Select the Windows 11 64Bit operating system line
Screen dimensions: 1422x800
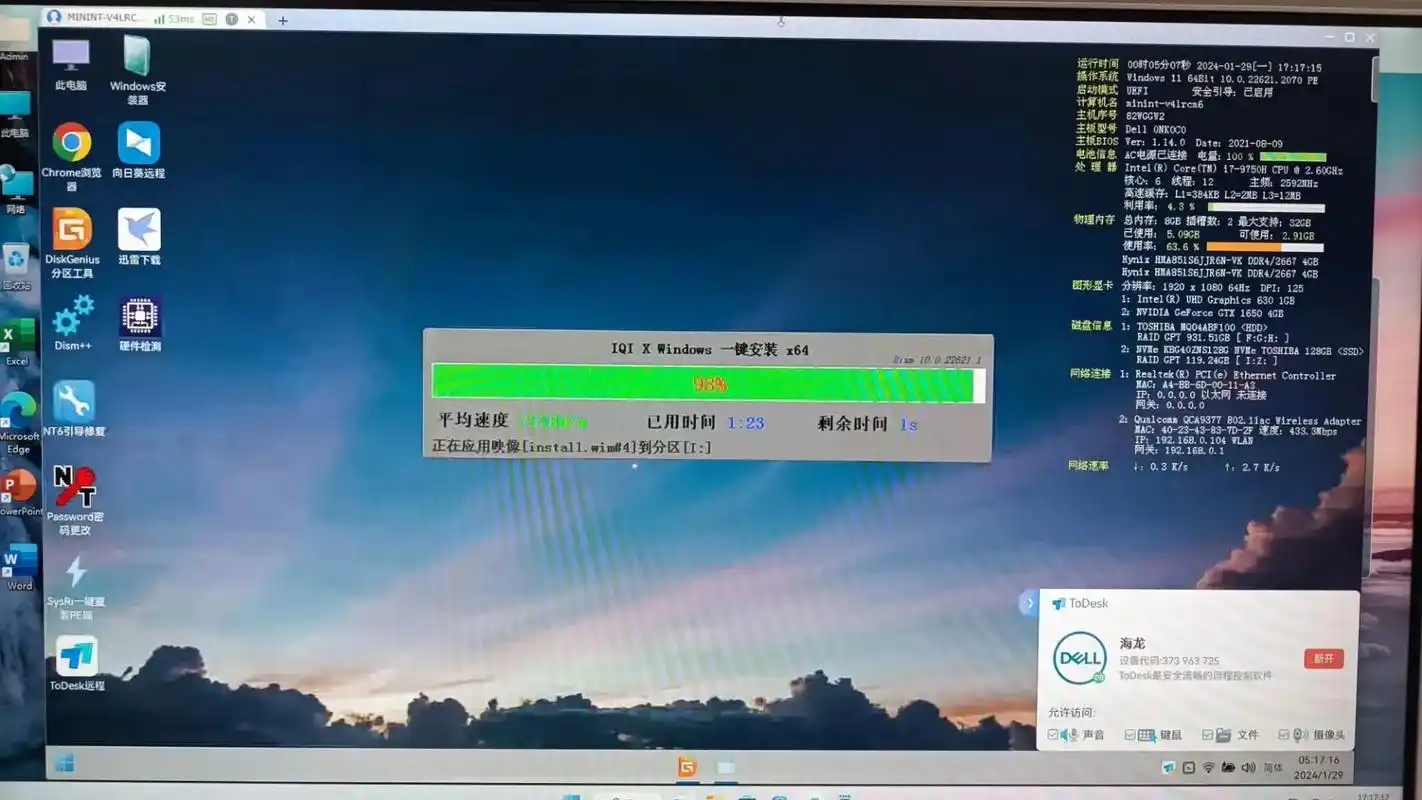coord(1221,79)
